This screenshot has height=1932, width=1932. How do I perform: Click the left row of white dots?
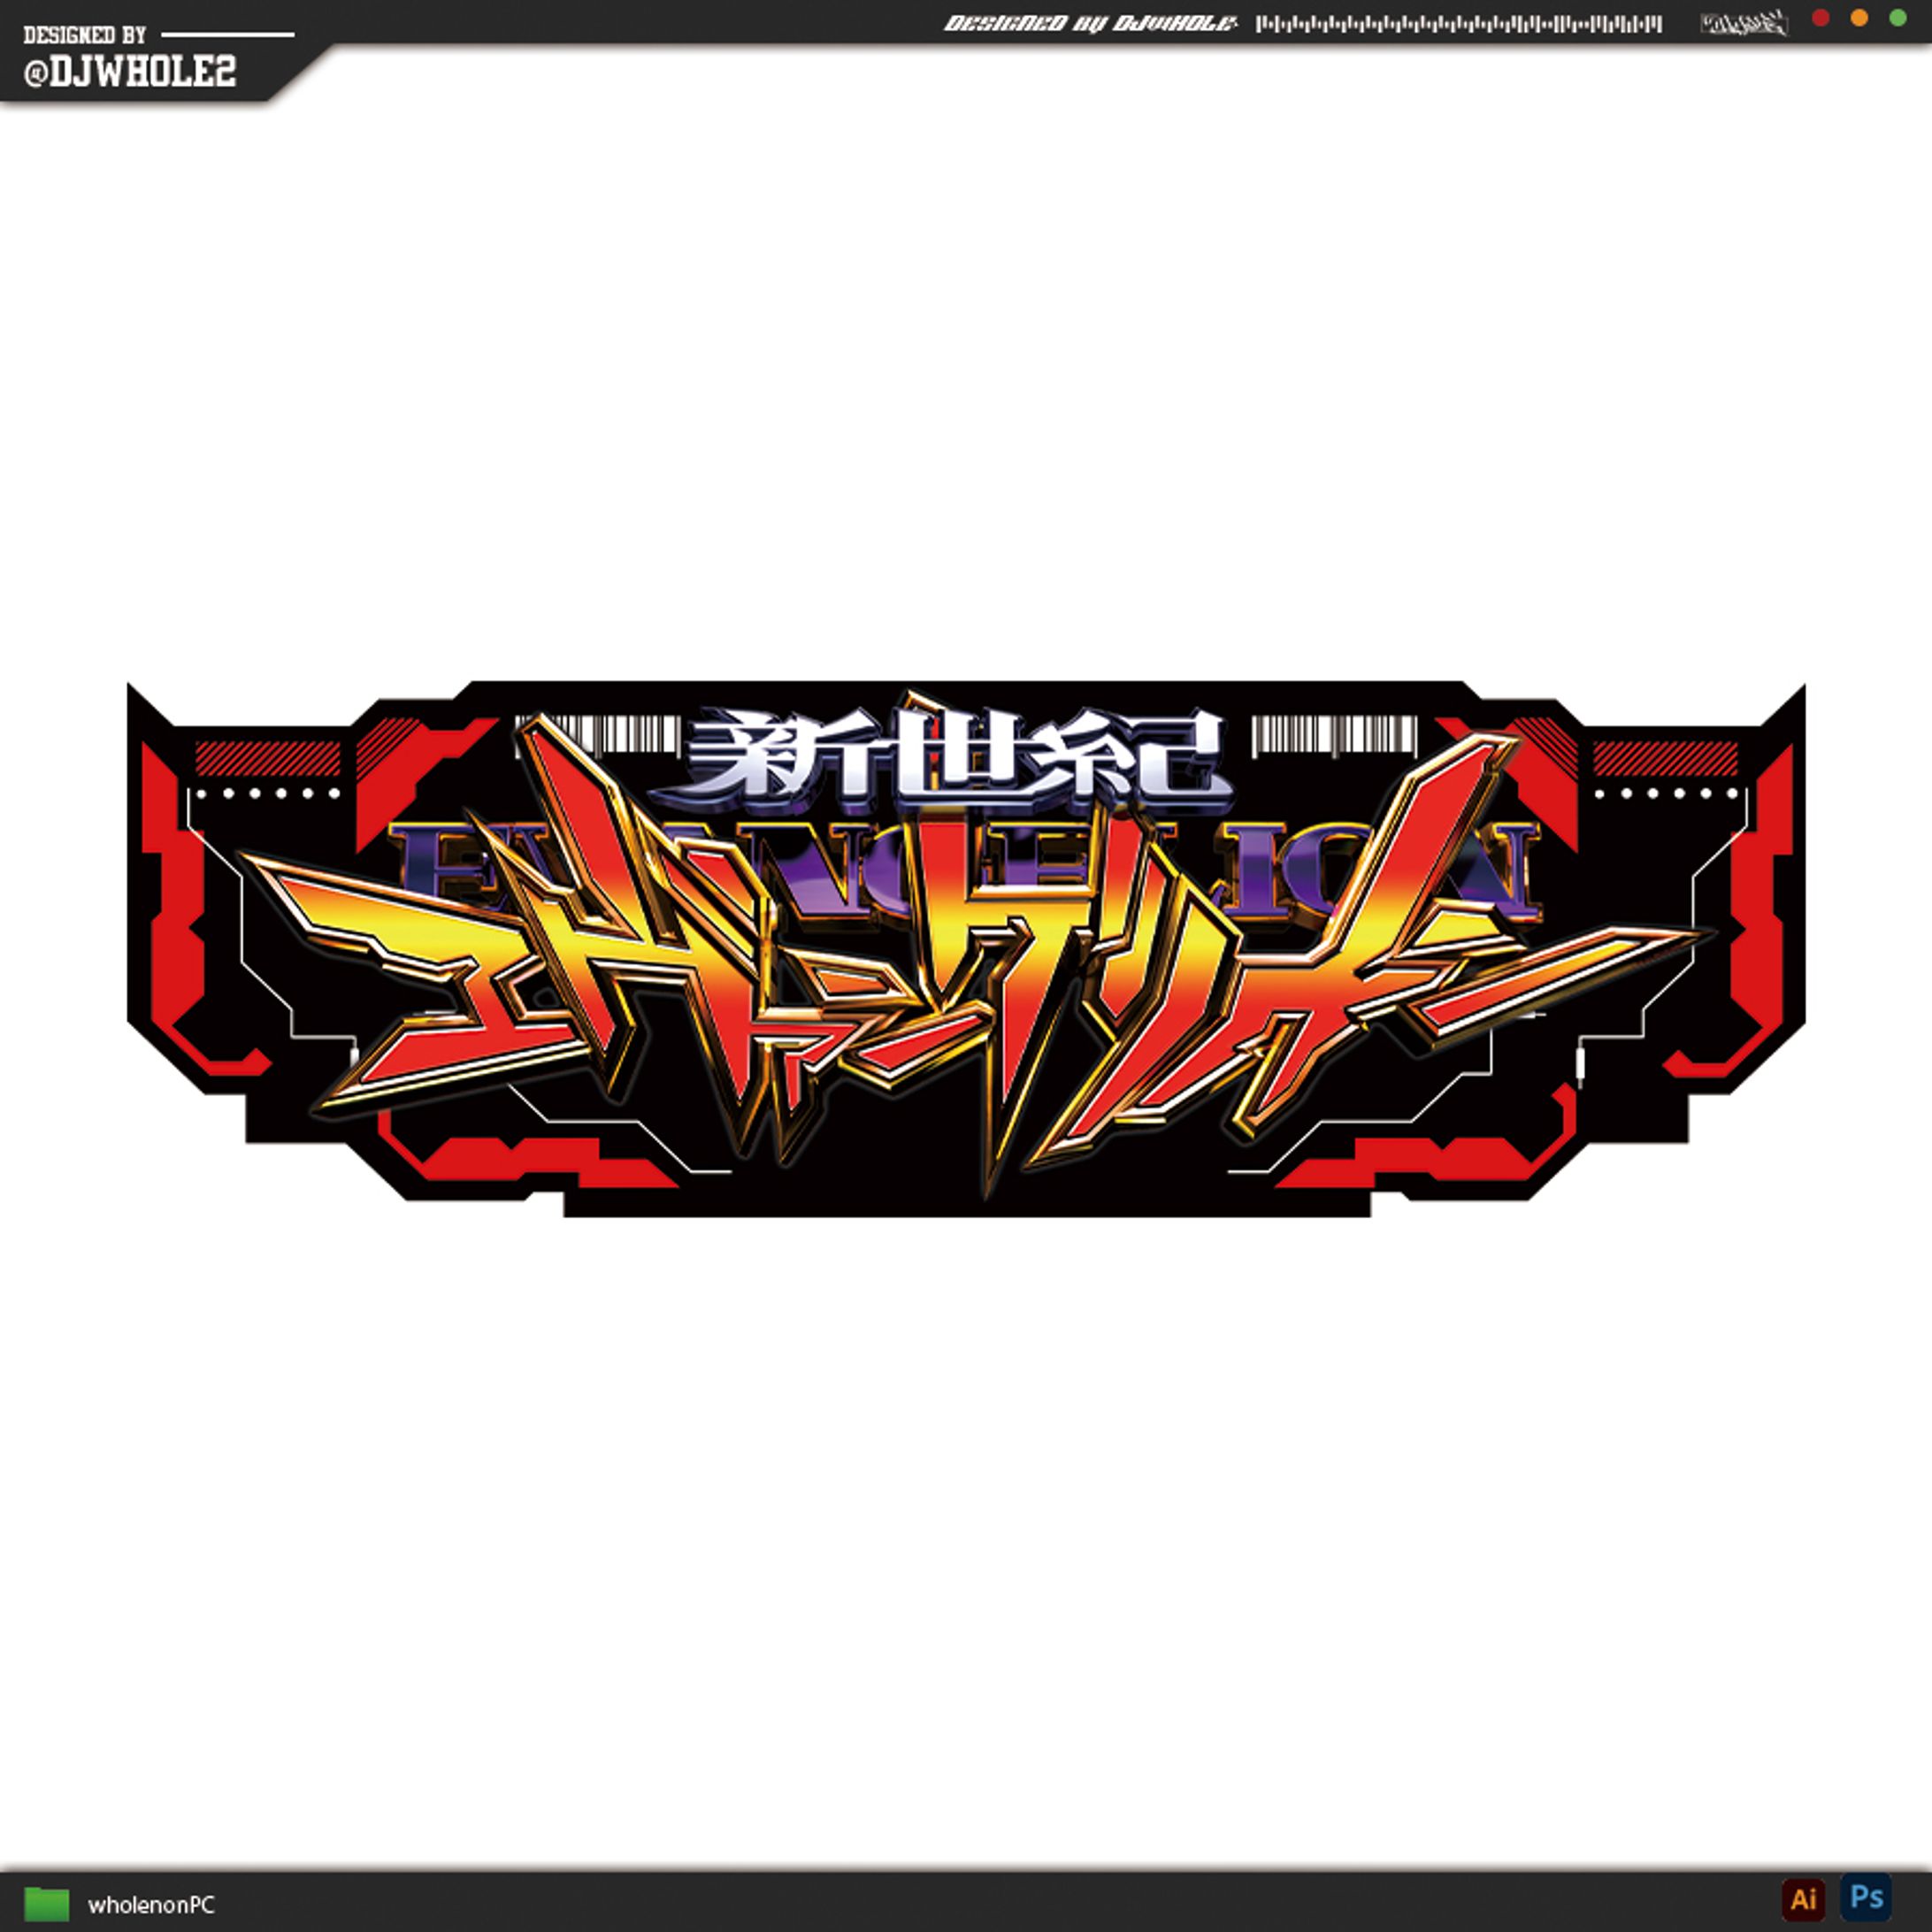point(267,793)
